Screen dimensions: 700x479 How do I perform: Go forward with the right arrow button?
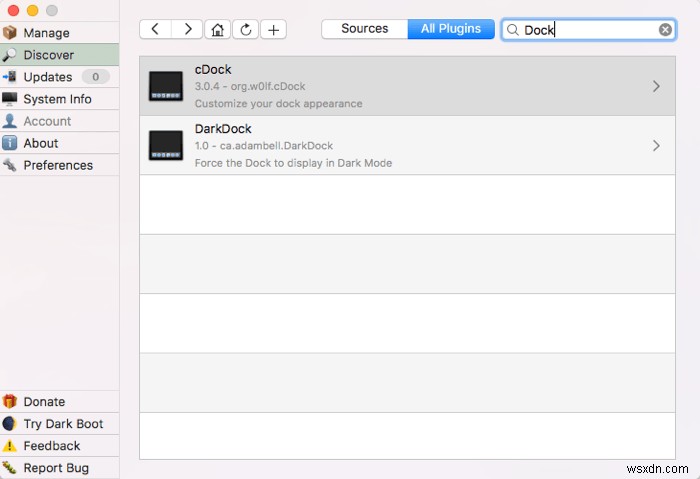(188, 29)
